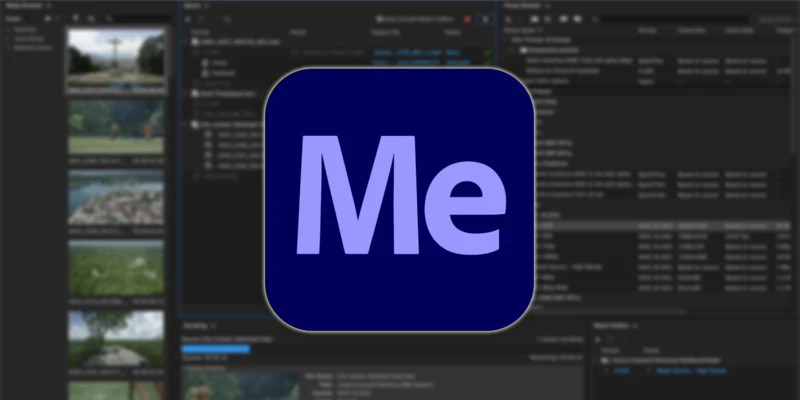Select the tree and path under sky thumbnail
Screen dimensions: 800x400
(116, 338)
